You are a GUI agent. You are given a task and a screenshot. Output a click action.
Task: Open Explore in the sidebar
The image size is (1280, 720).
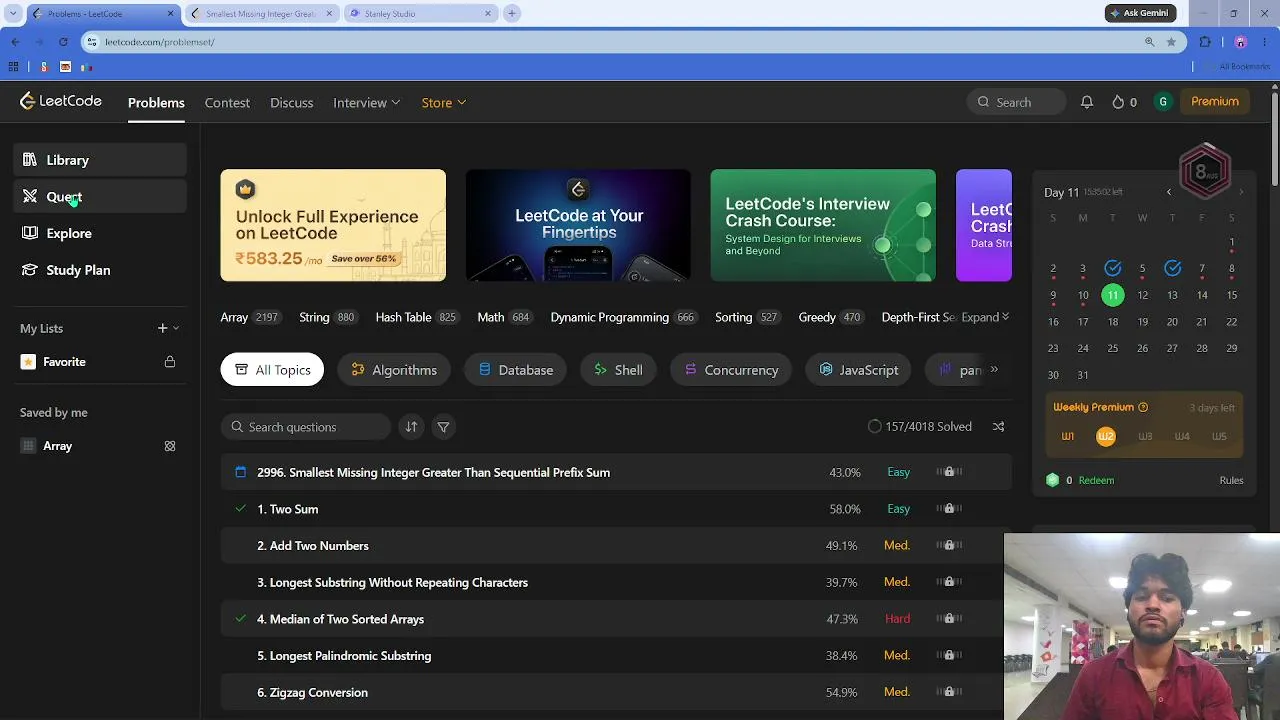(100, 233)
